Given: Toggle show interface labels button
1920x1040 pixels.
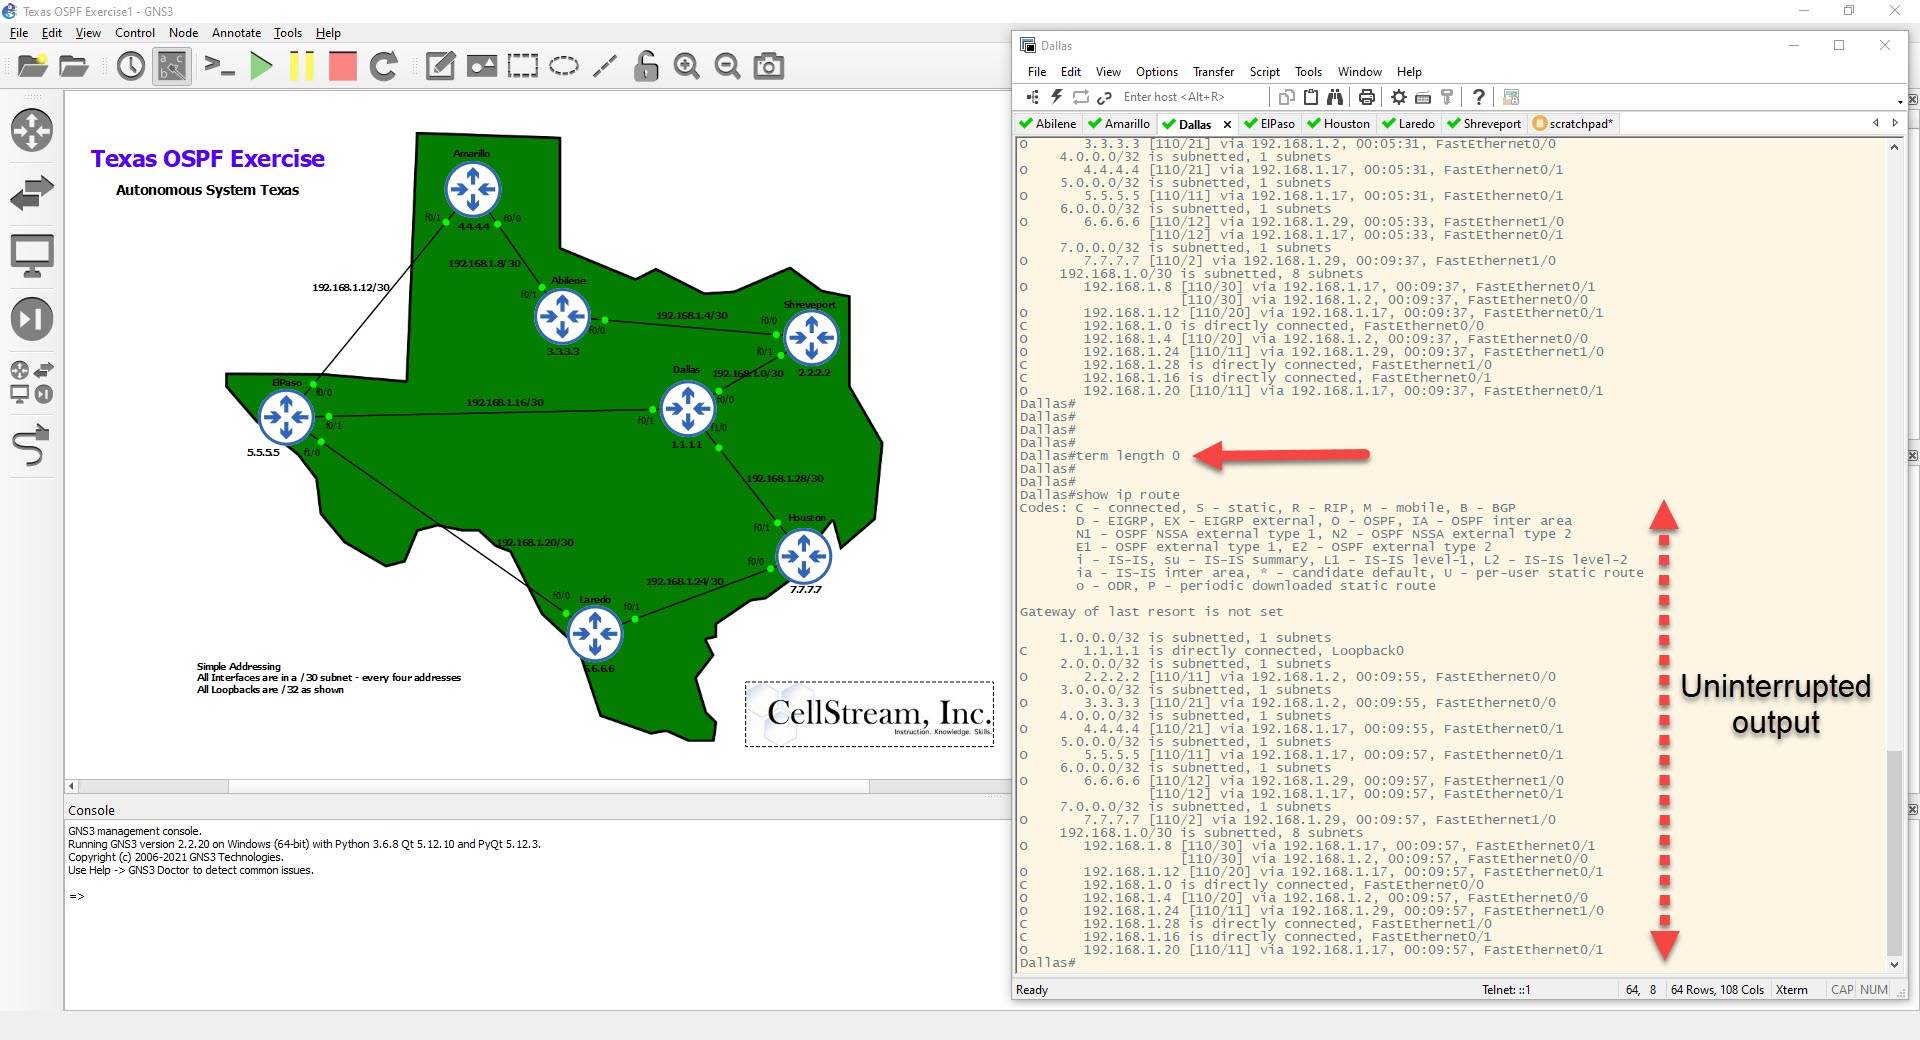Looking at the screenshot, I should tap(172, 67).
